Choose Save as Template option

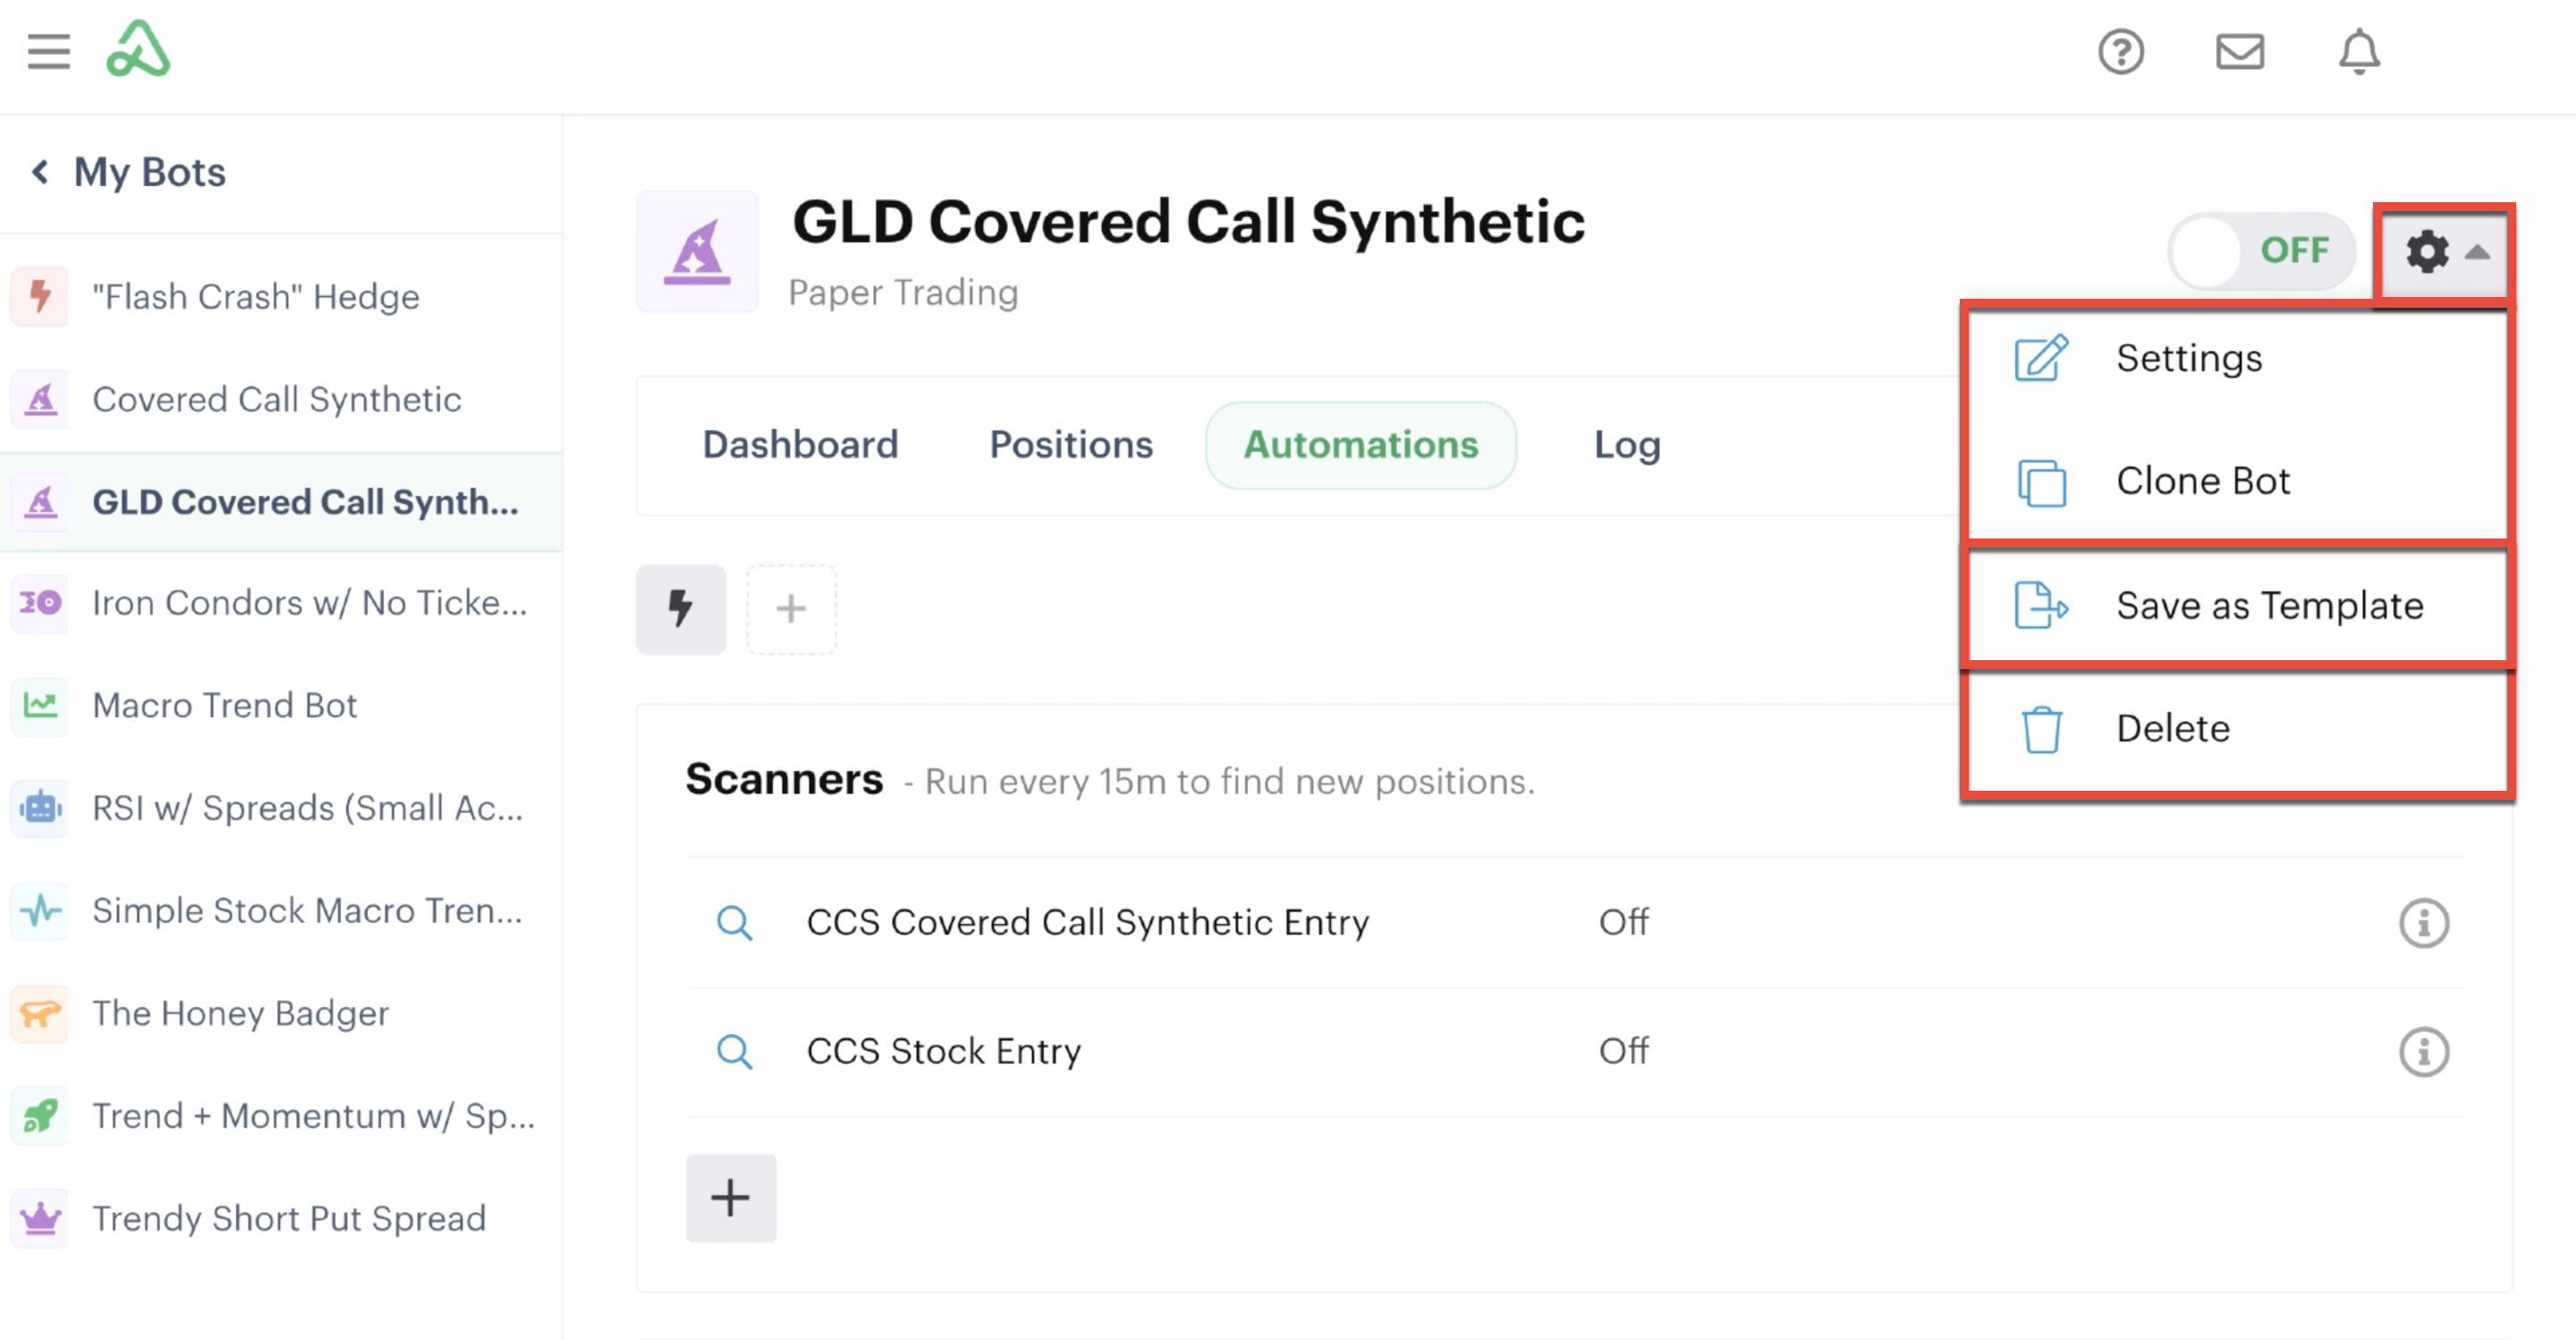coord(2237,606)
